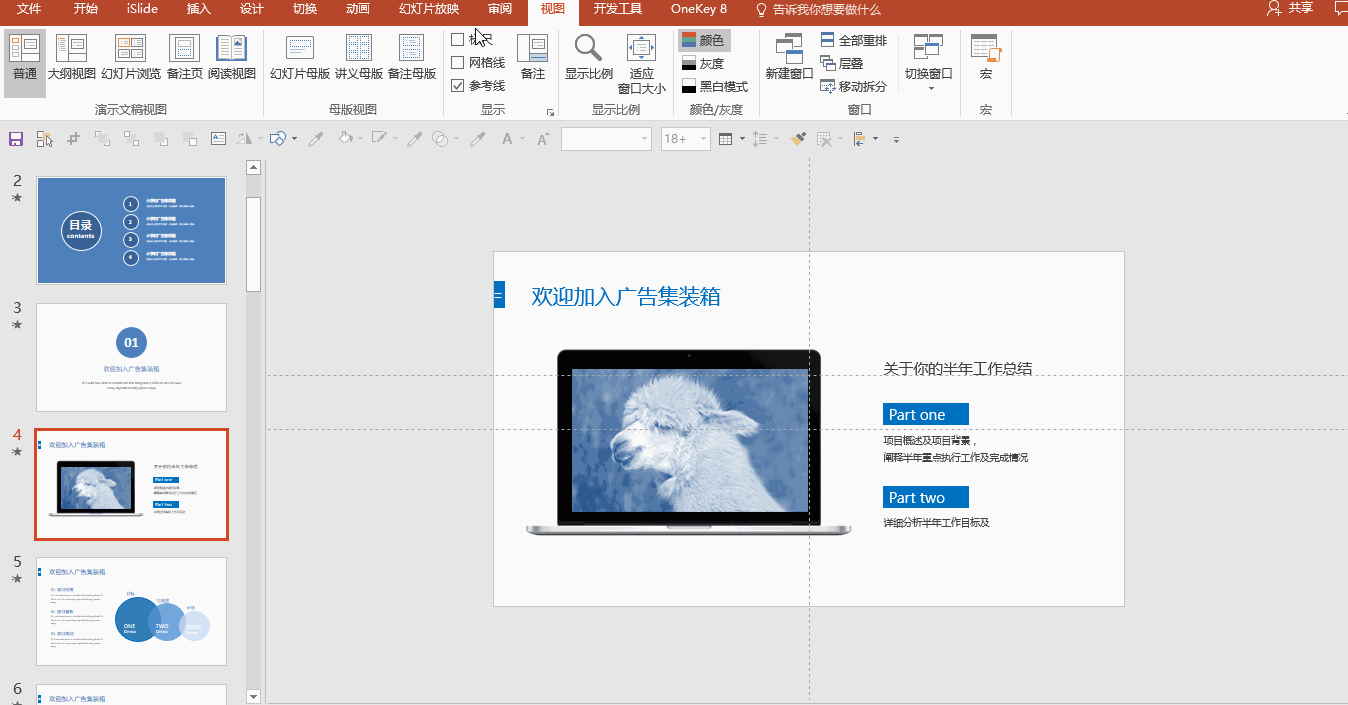Click the 关于你的半年工作总结 text
Screen dimensions: 1348x705
(958, 369)
